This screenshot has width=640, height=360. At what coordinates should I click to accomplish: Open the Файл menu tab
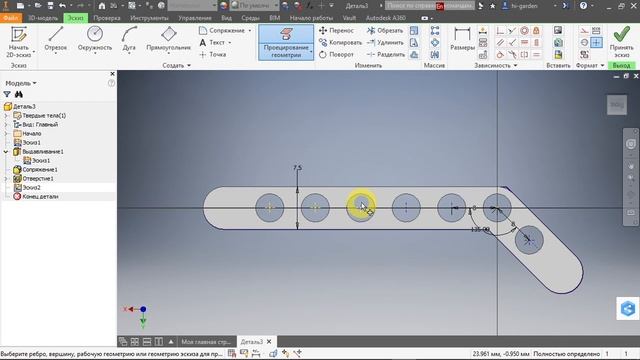(x=11, y=18)
